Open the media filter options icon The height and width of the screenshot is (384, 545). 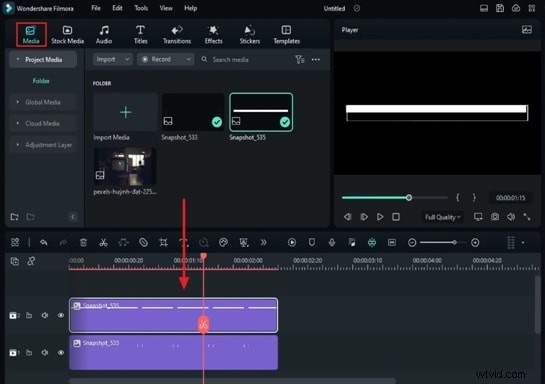tap(299, 60)
